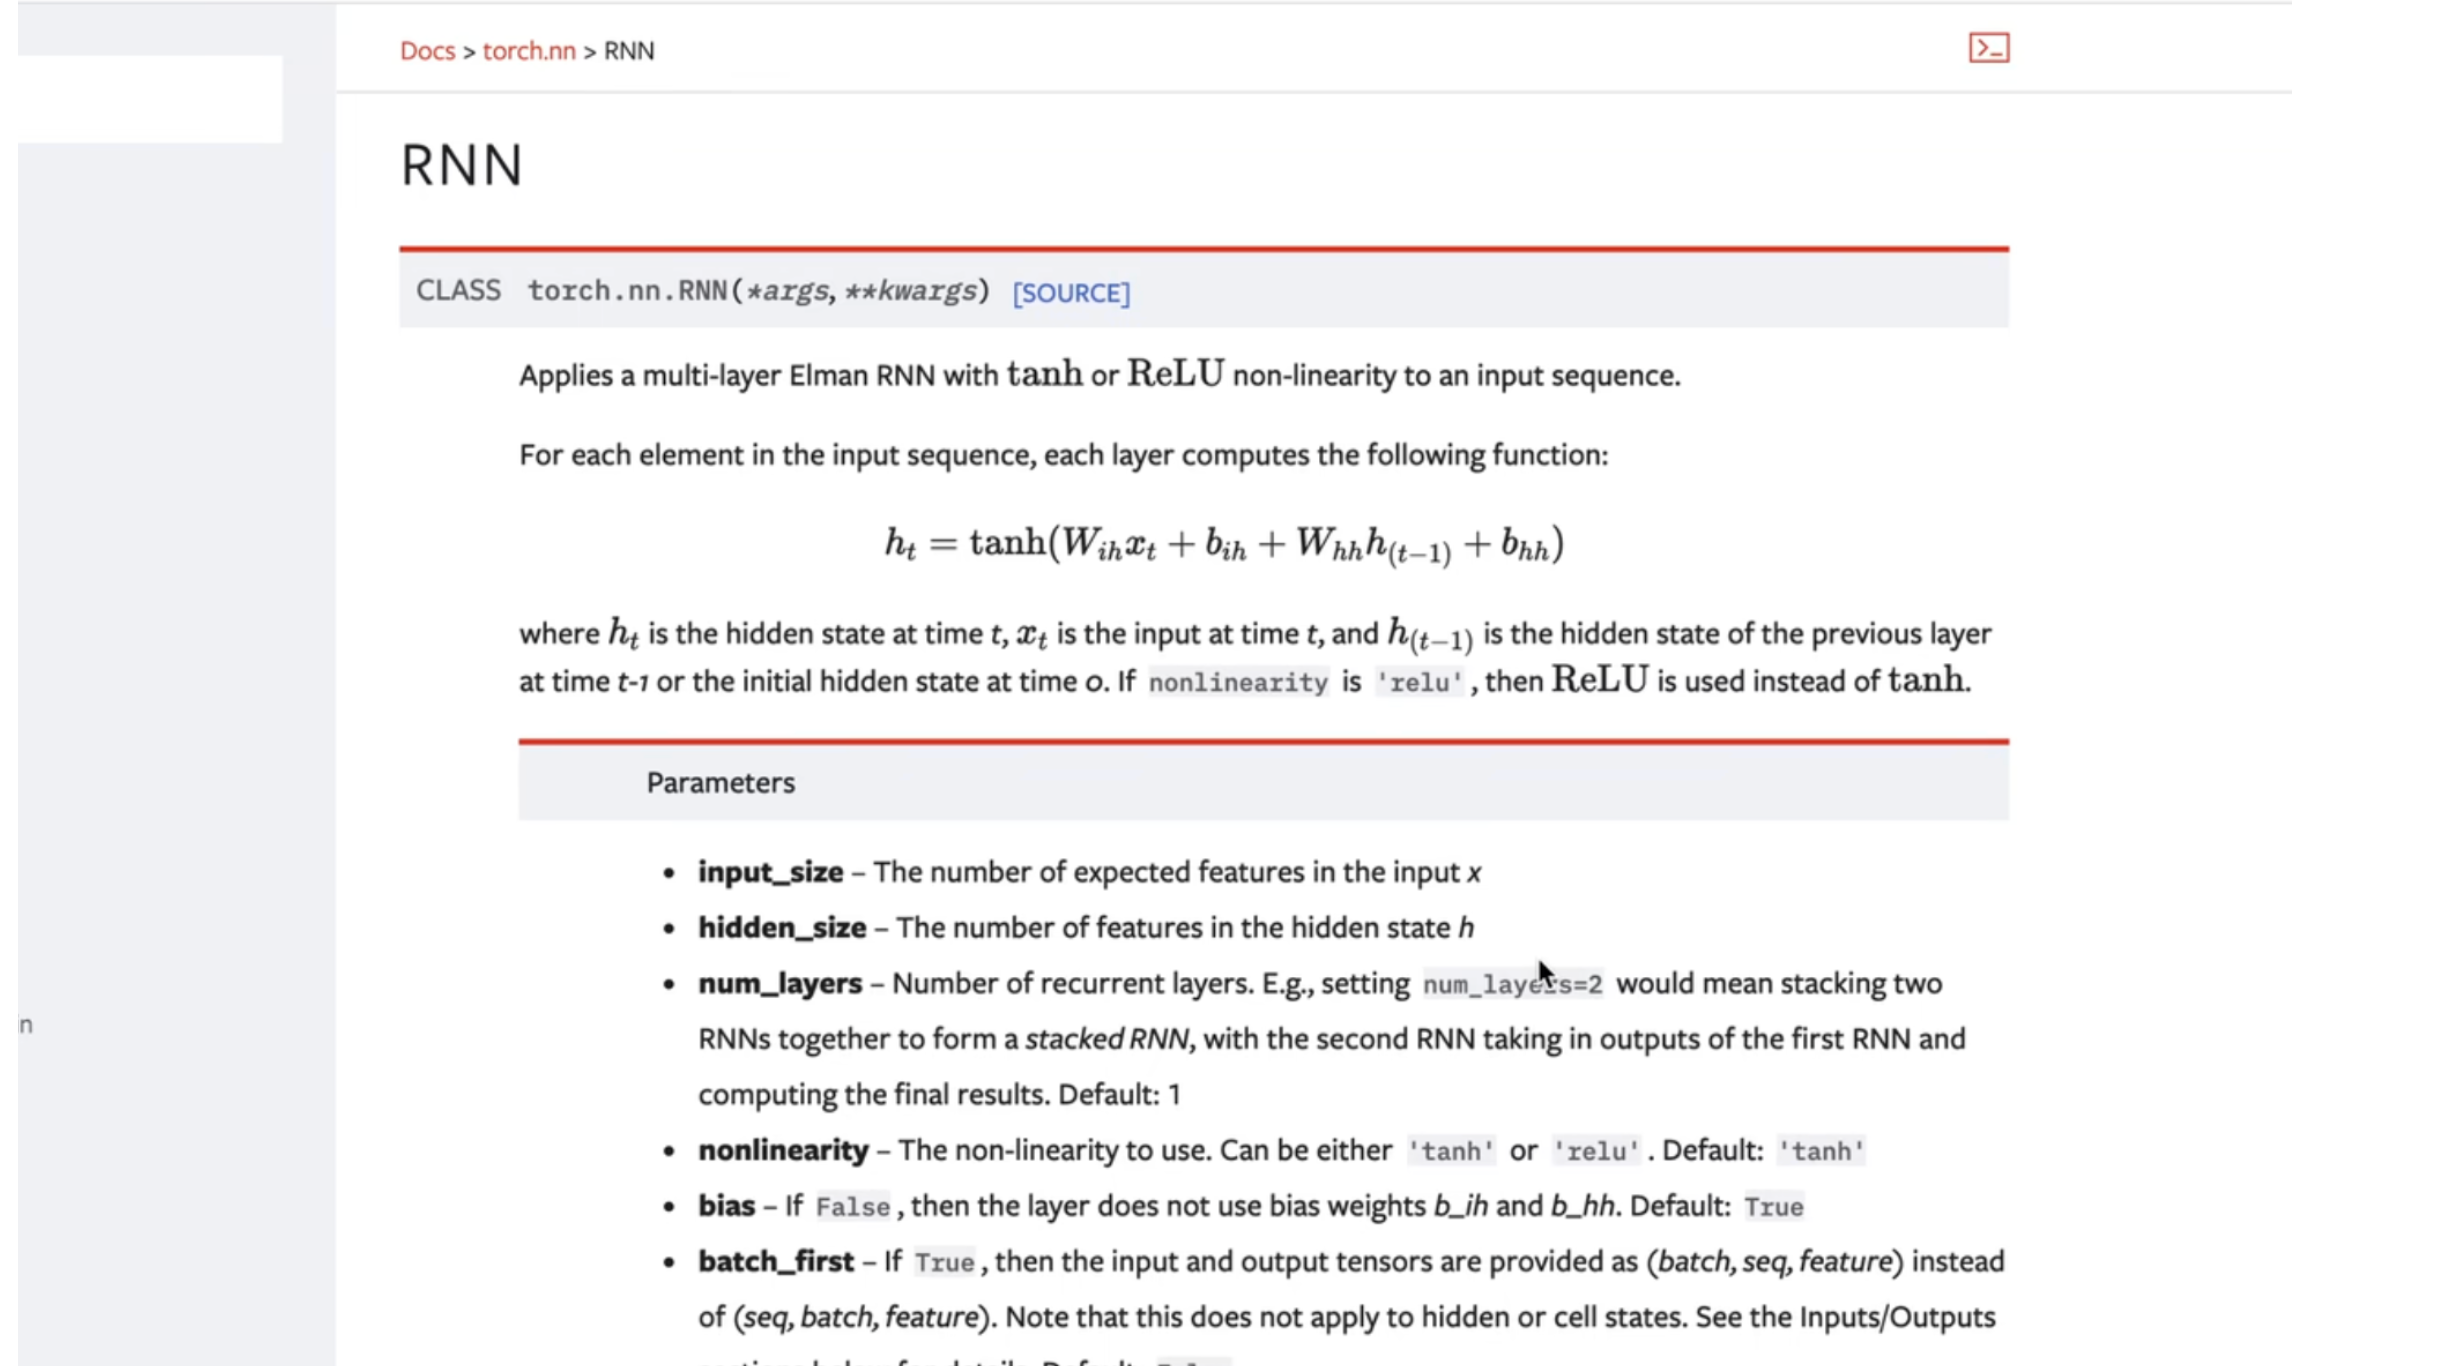Click the num_layers parameter name
Image resolution: width=2452 pixels, height=1366 pixels.
[780, 984]
